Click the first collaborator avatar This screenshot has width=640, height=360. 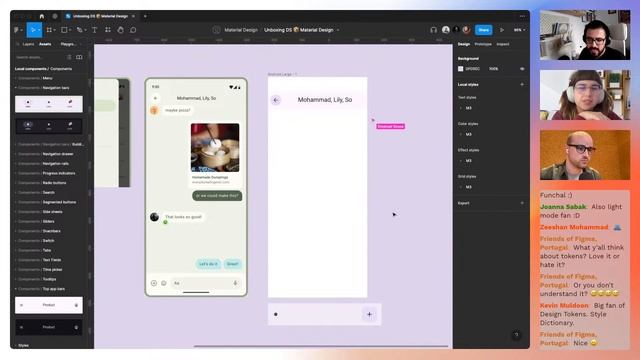(446, 30)
